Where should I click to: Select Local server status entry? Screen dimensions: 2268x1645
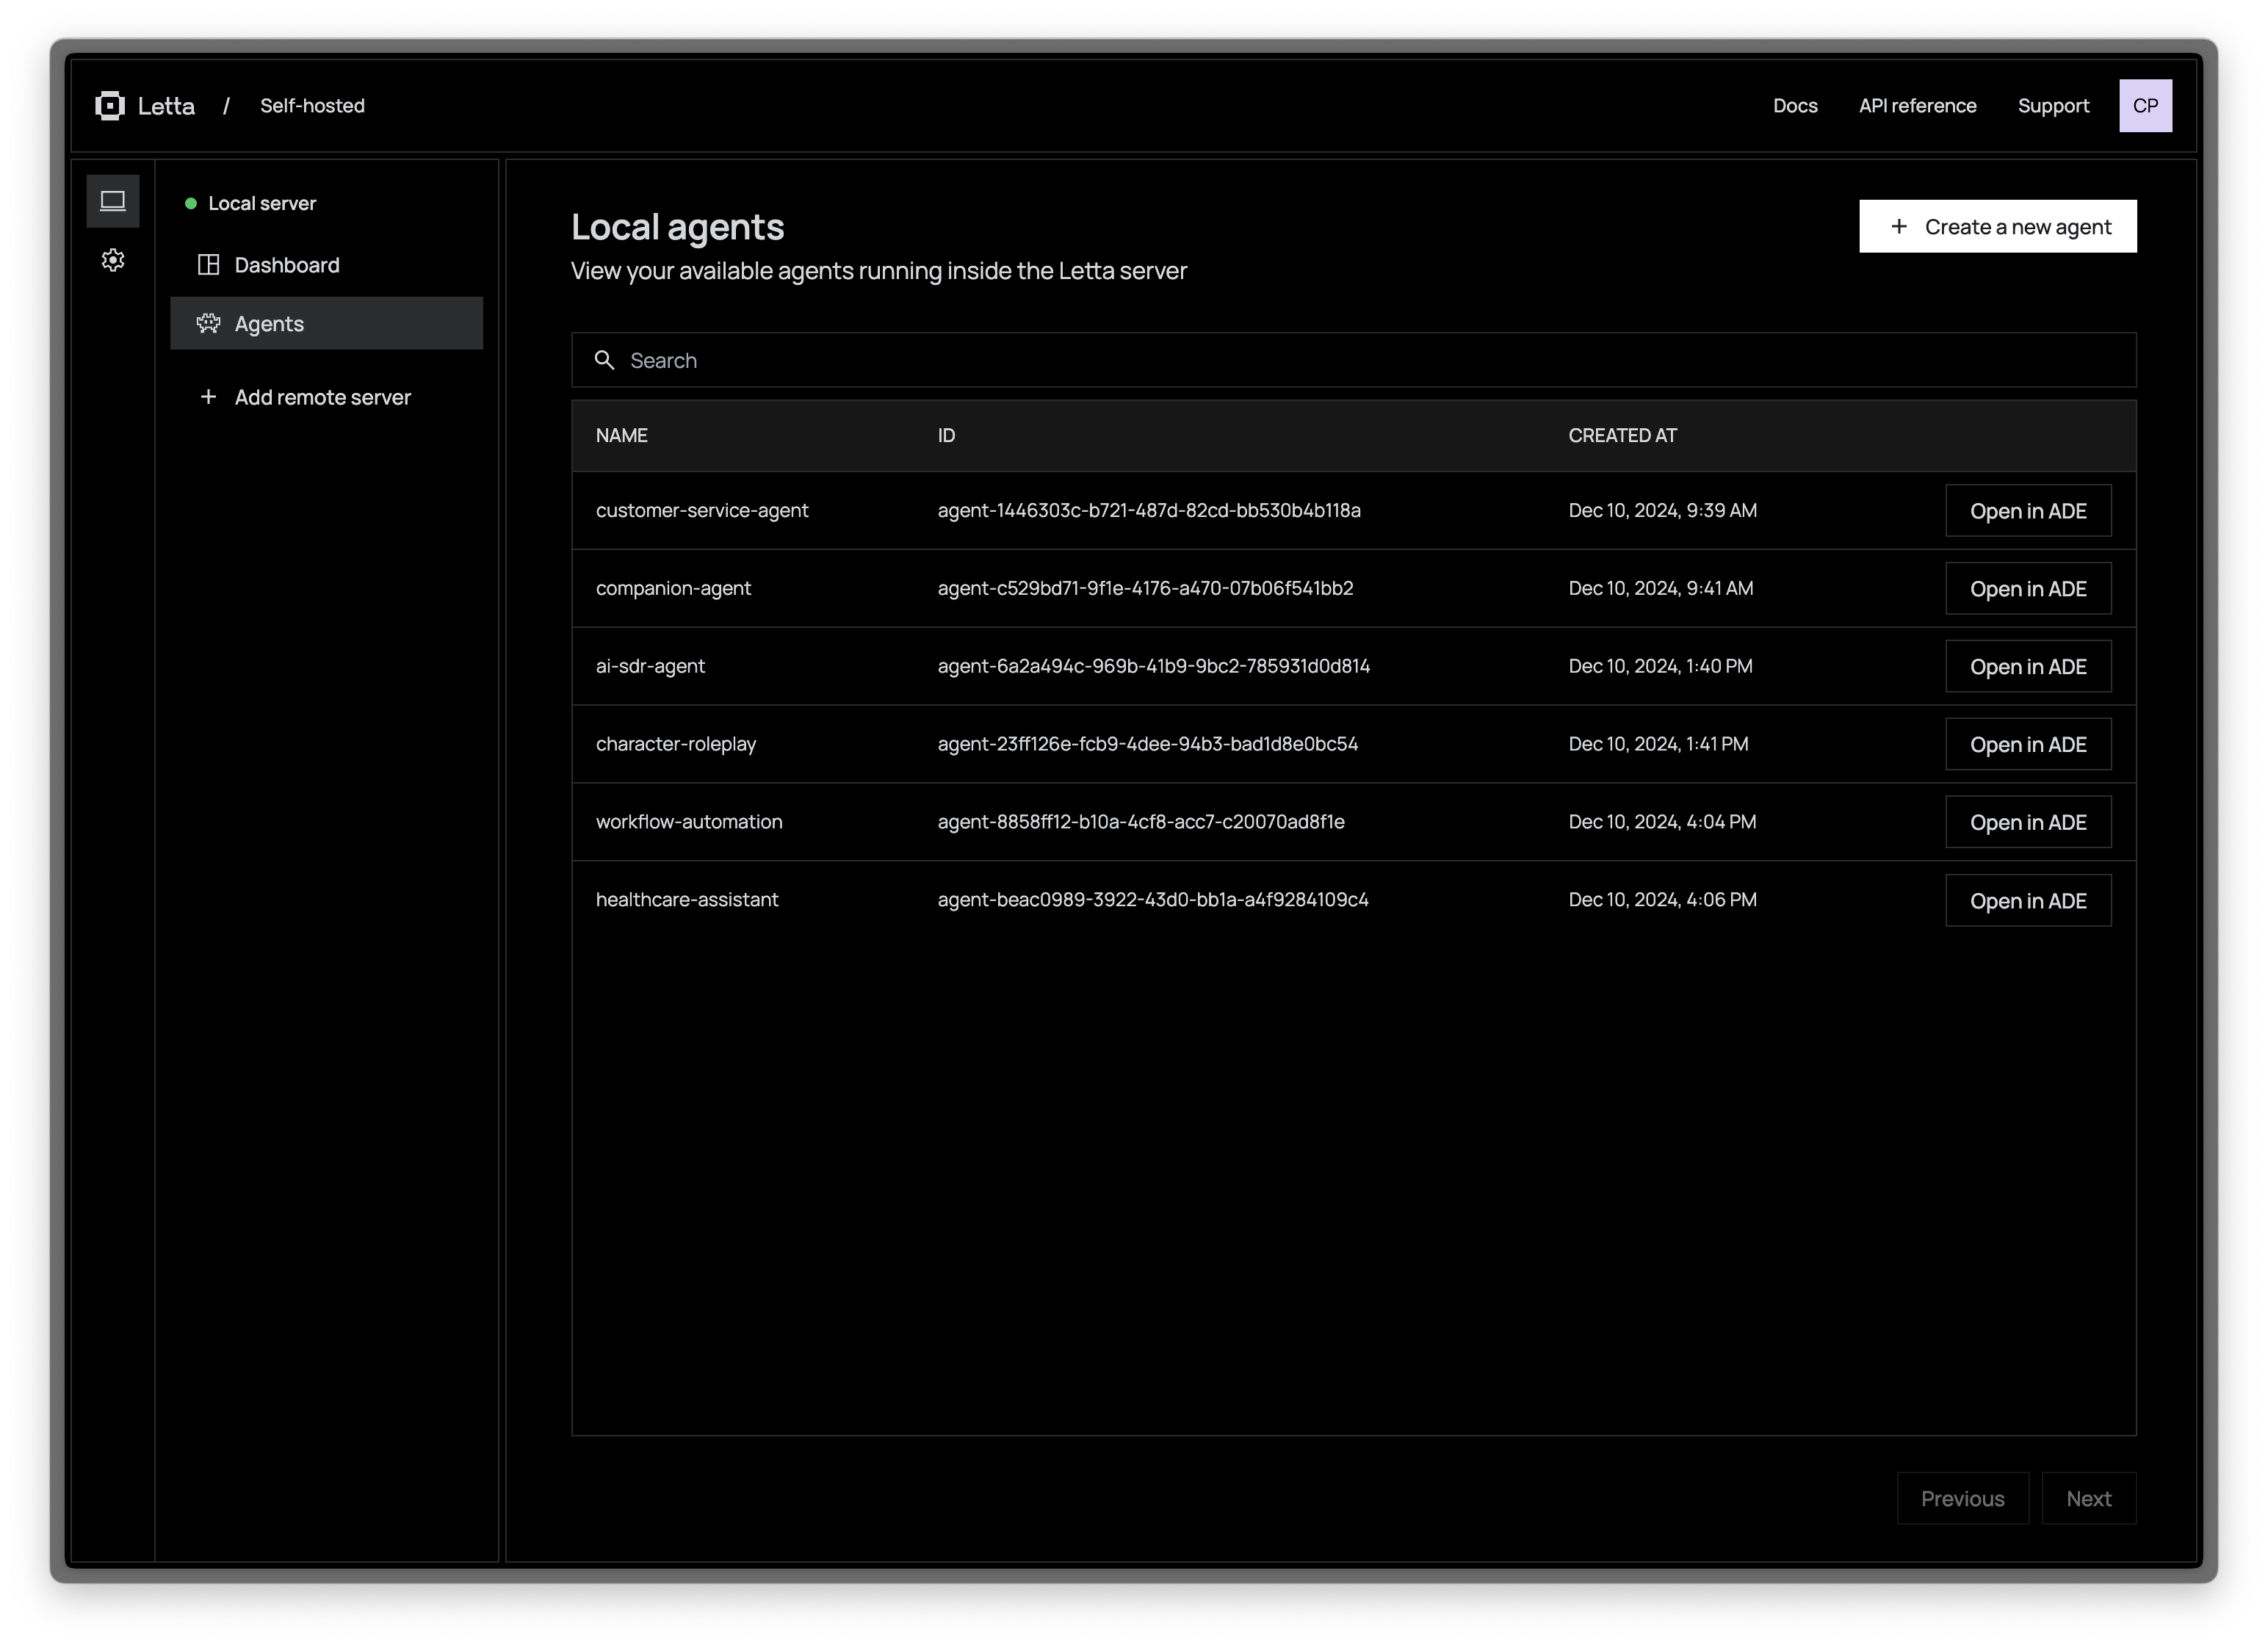pos(261,204)
